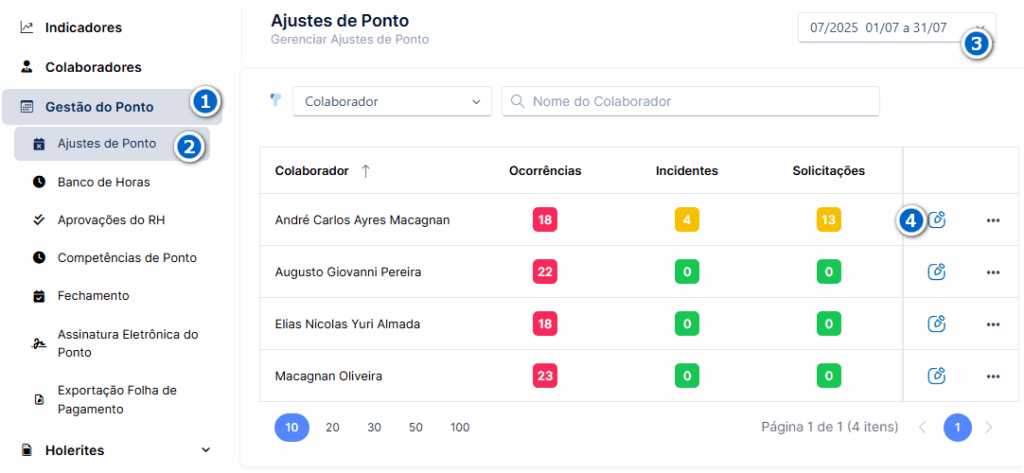Sort by Colaborador column arrow
The width and height of the screenshot is (1024, 473).
(x=366, y=171)
